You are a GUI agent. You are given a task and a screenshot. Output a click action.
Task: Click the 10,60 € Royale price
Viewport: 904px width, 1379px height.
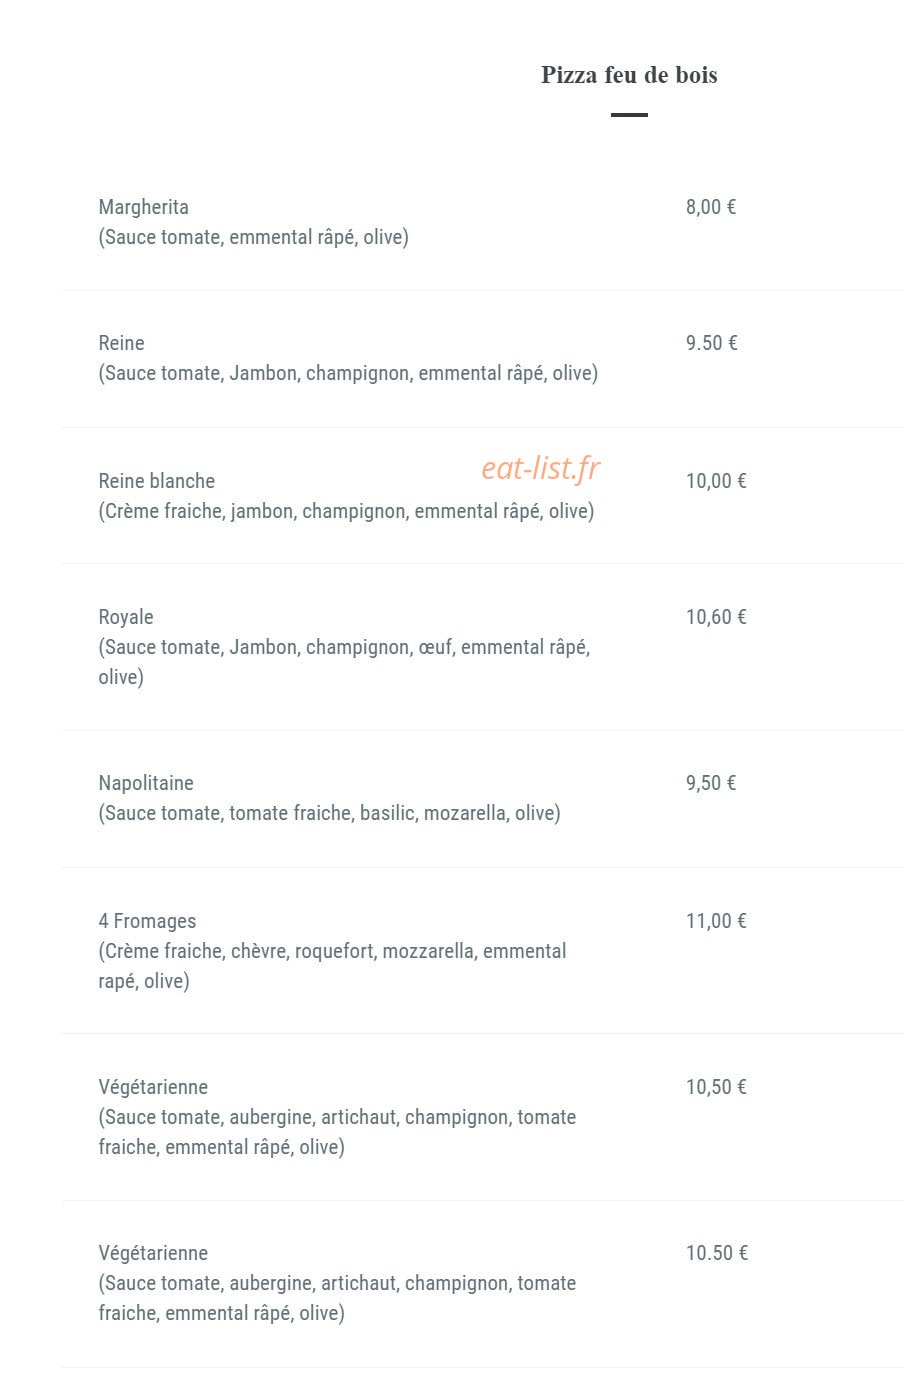[716, 617]
